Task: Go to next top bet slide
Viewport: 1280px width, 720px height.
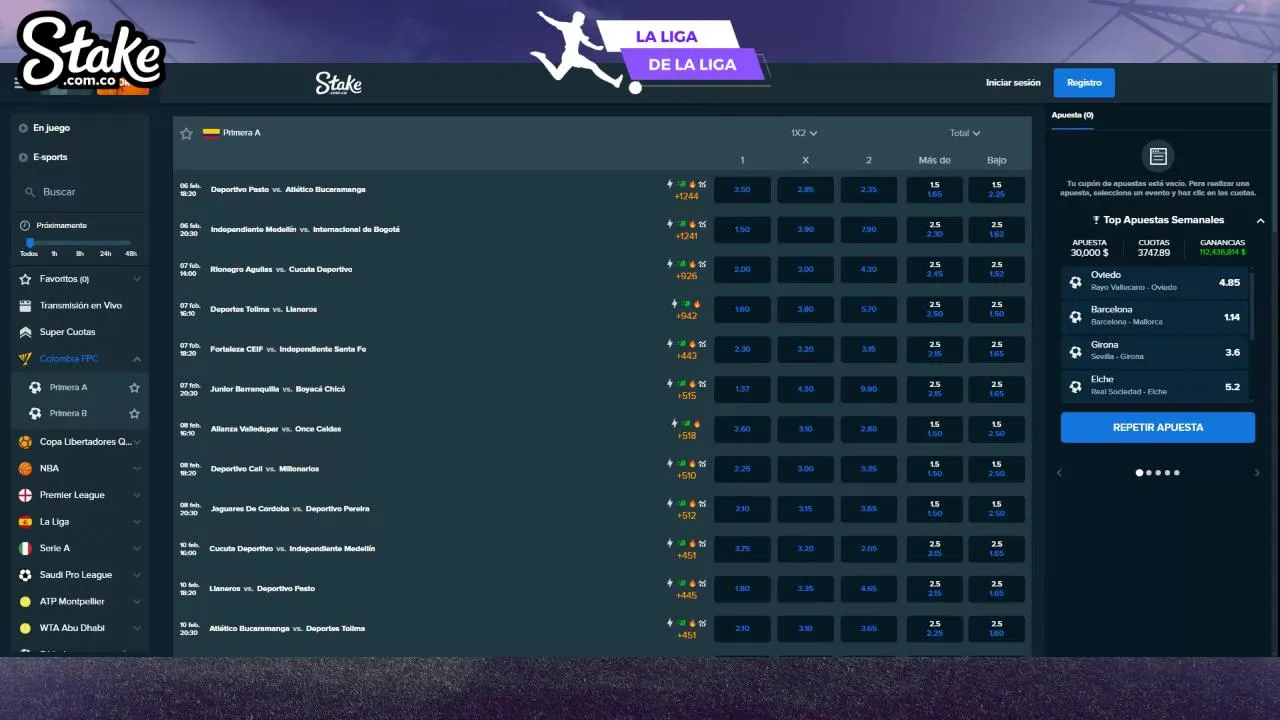Action: coord(1257,473)
